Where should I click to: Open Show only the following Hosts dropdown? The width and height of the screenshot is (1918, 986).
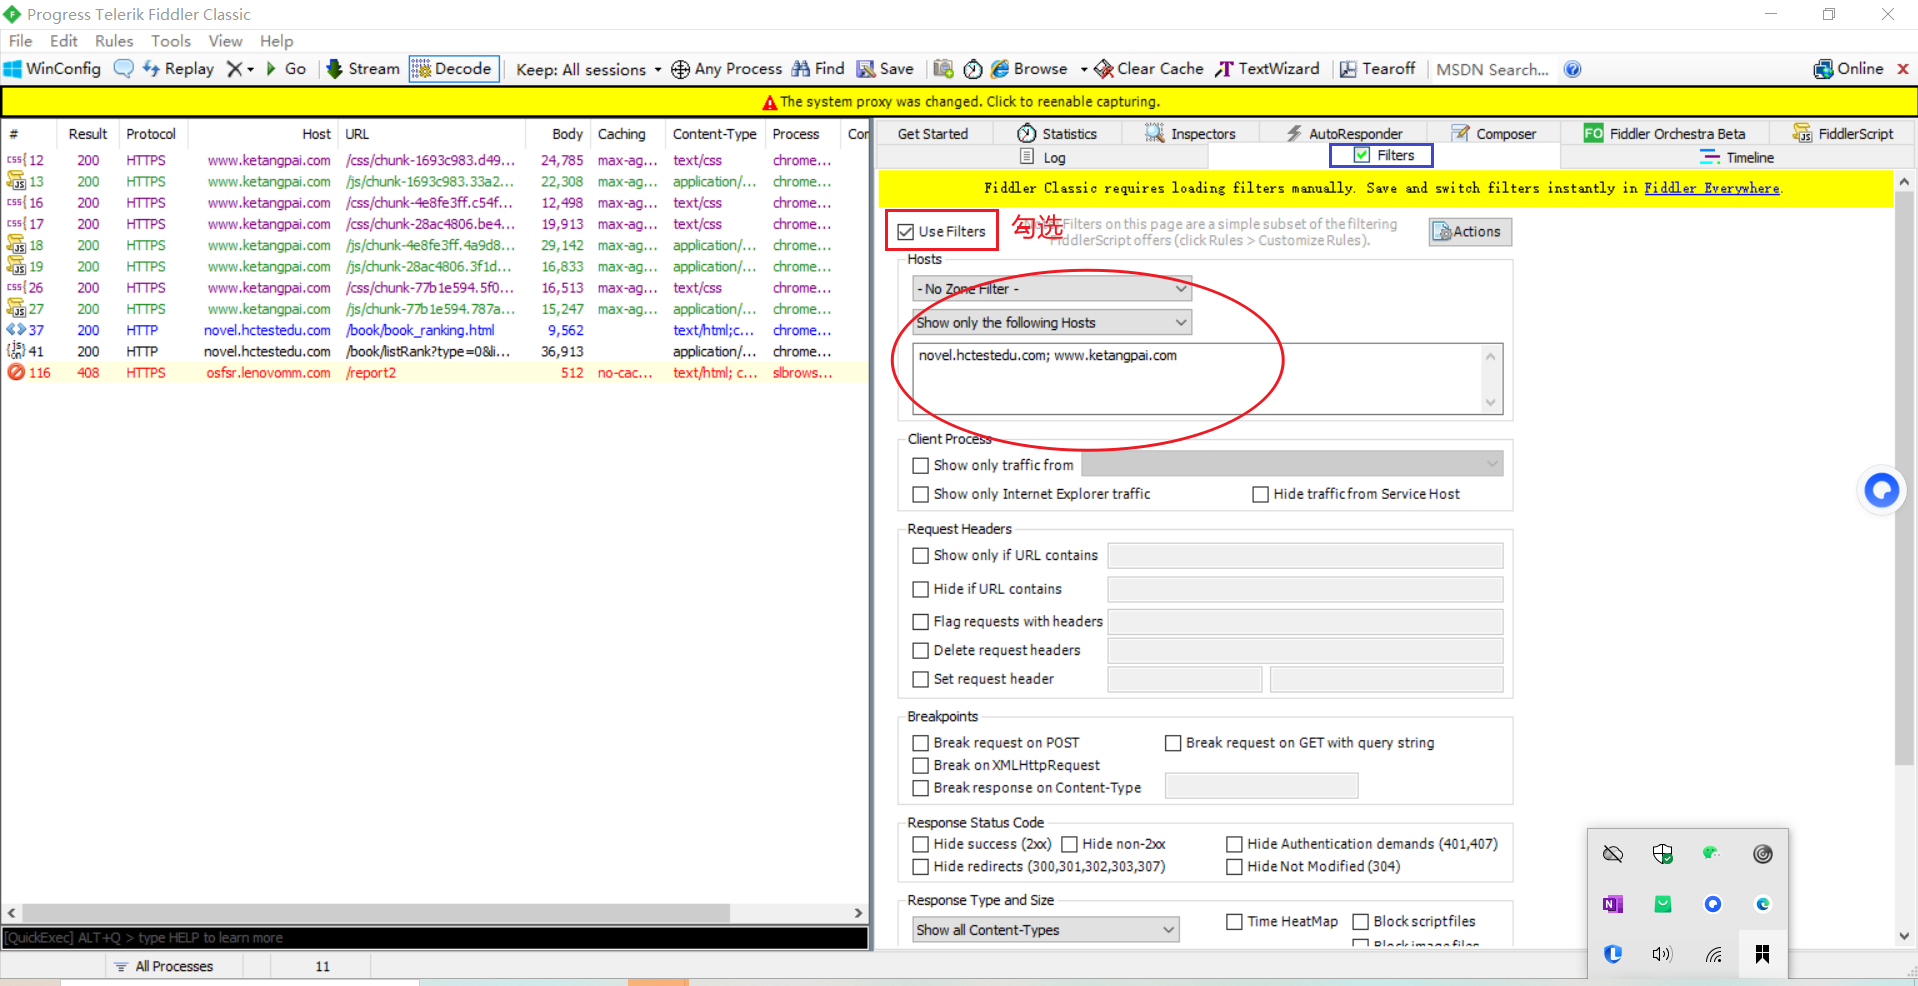point(1052,323)
